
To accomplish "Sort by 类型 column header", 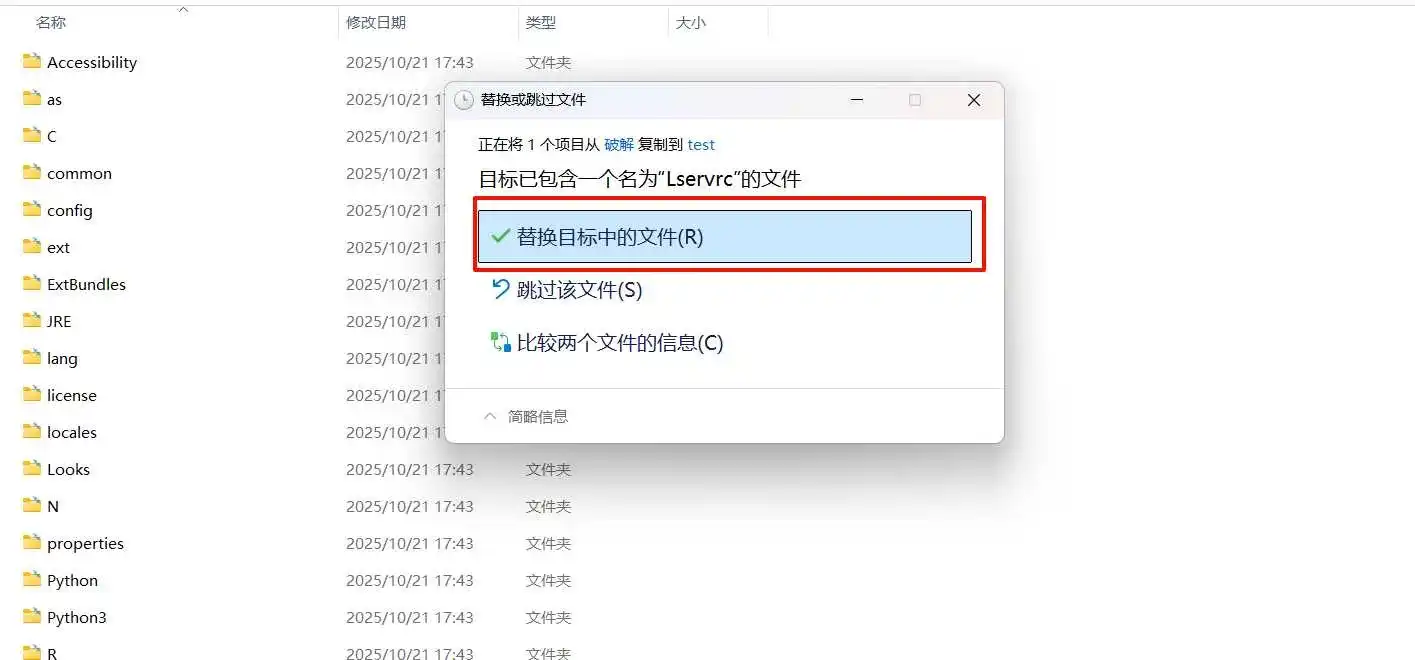I will click(541, 22).
